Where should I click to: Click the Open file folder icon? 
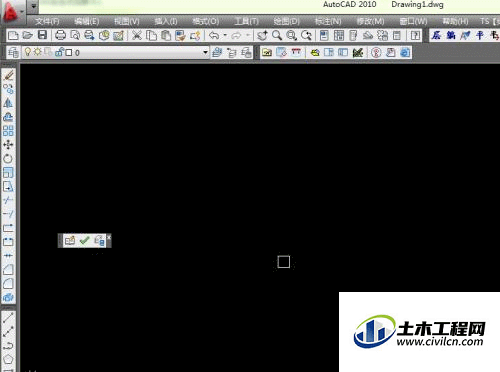(x=27, y=35)
